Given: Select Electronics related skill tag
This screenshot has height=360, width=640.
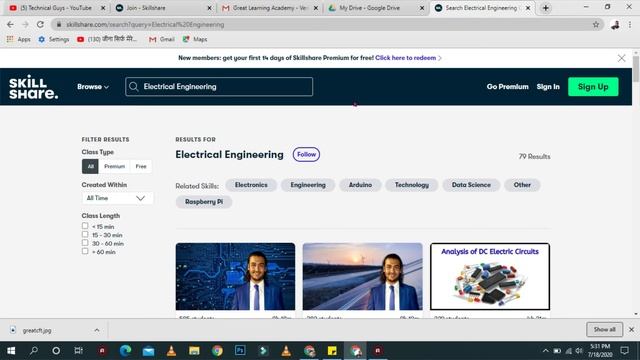Looking at the screenshot, I should pyautogui.click(x=251, y=185).
